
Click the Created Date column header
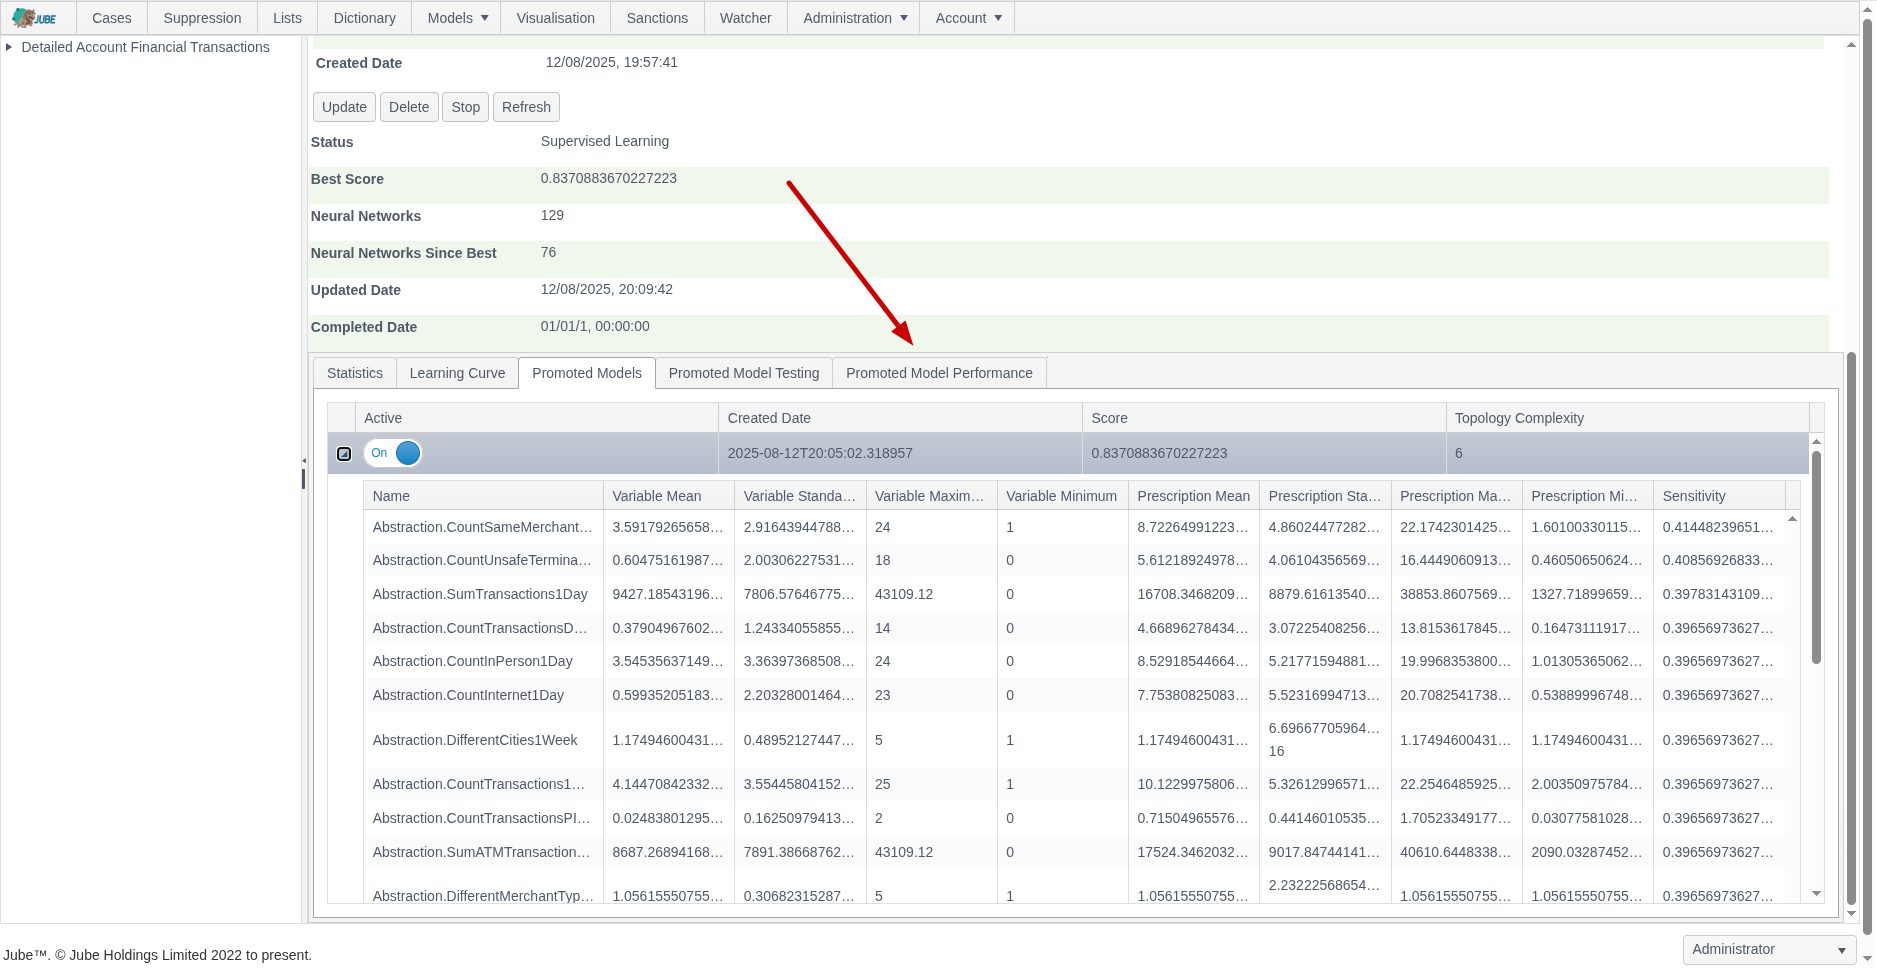pos(900,418)
